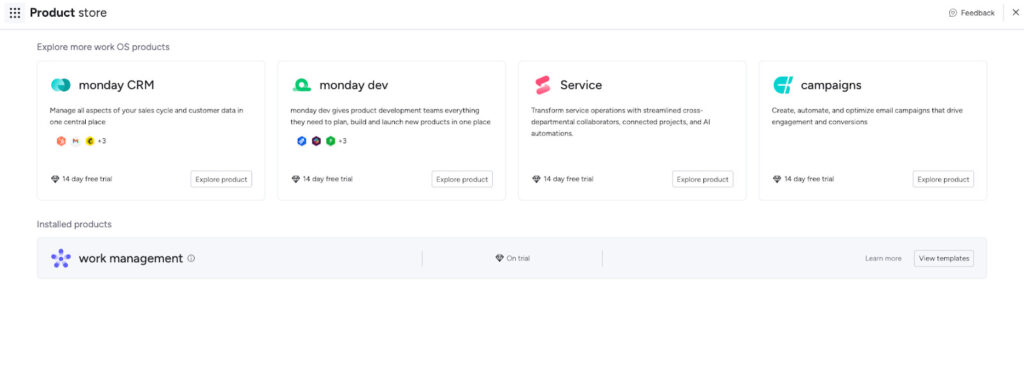Image resolution: width=1024 pixels, height=373 pixels.
Task: Click the monday CRM logo icon
Action: click(61, 85)
